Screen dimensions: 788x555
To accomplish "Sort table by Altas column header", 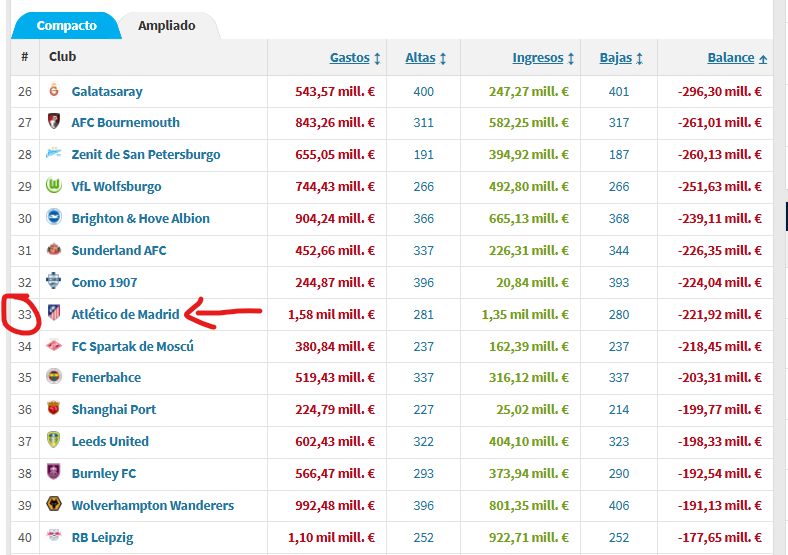I will [x=420, y=58].
